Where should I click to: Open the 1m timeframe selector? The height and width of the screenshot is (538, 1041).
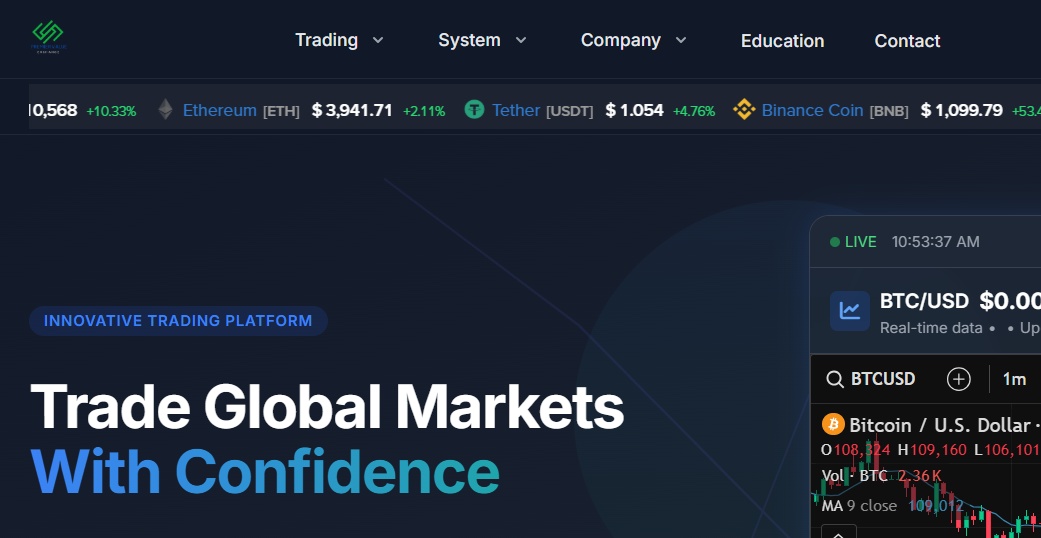click(1014, 379)
